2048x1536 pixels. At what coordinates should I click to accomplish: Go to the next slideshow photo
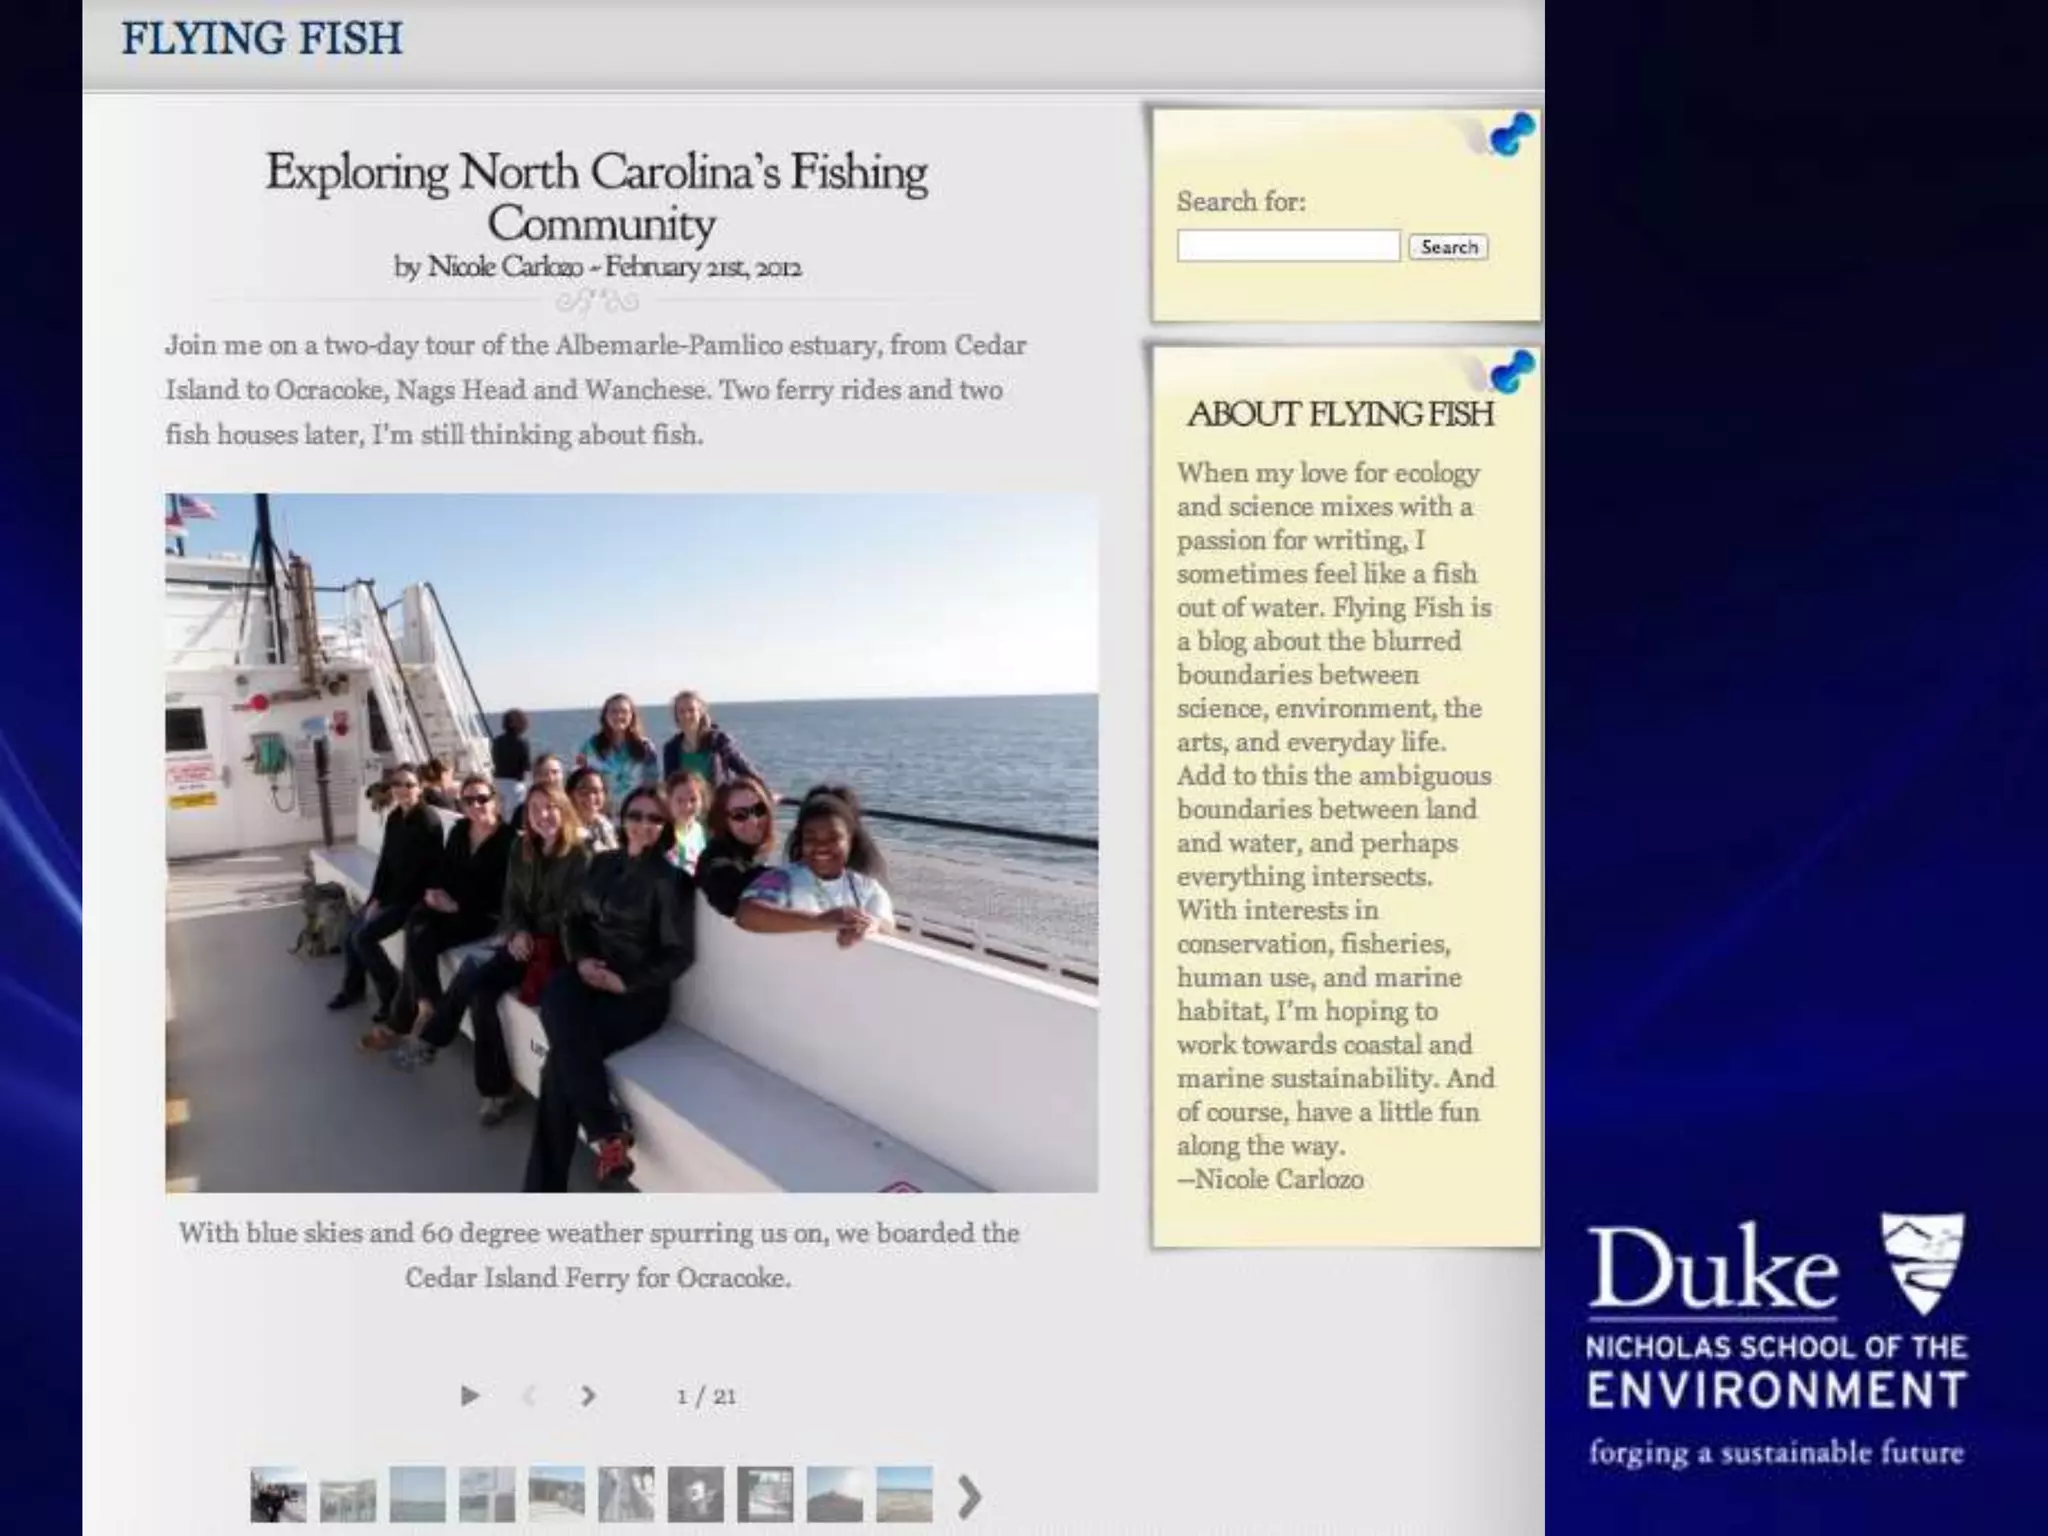coord(588,1395)
